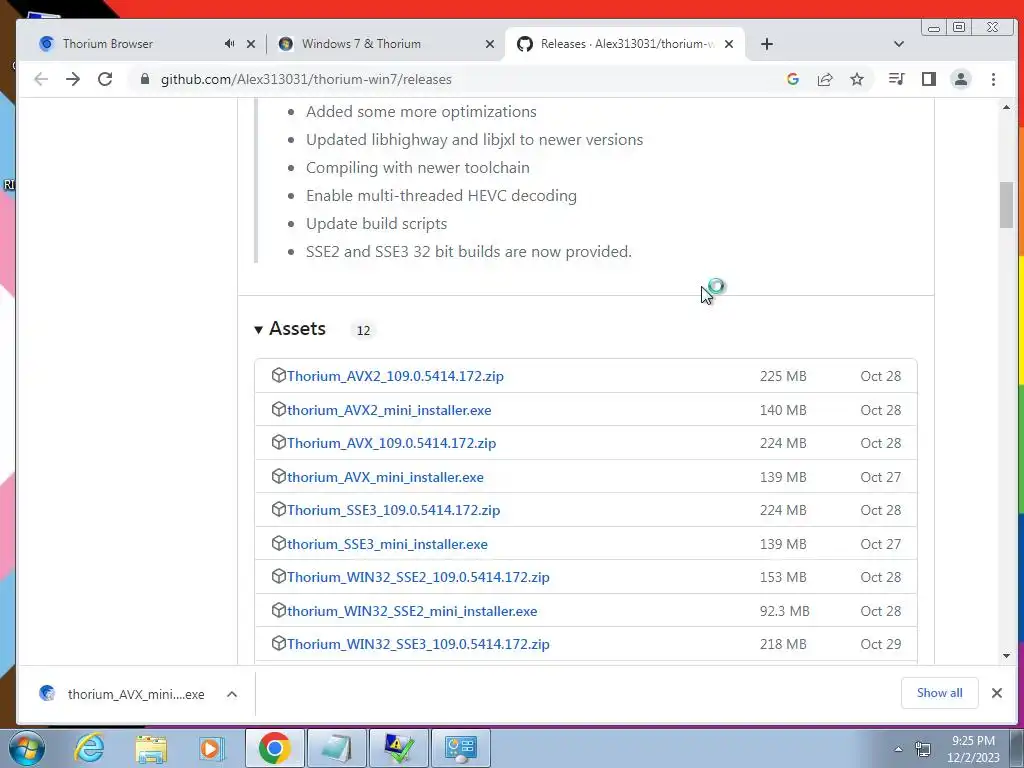Screen dimensions: 1024x768
Task: Download Thorium_AVX_109.0.5414.172.zip
Action: [x=391, y=443]
